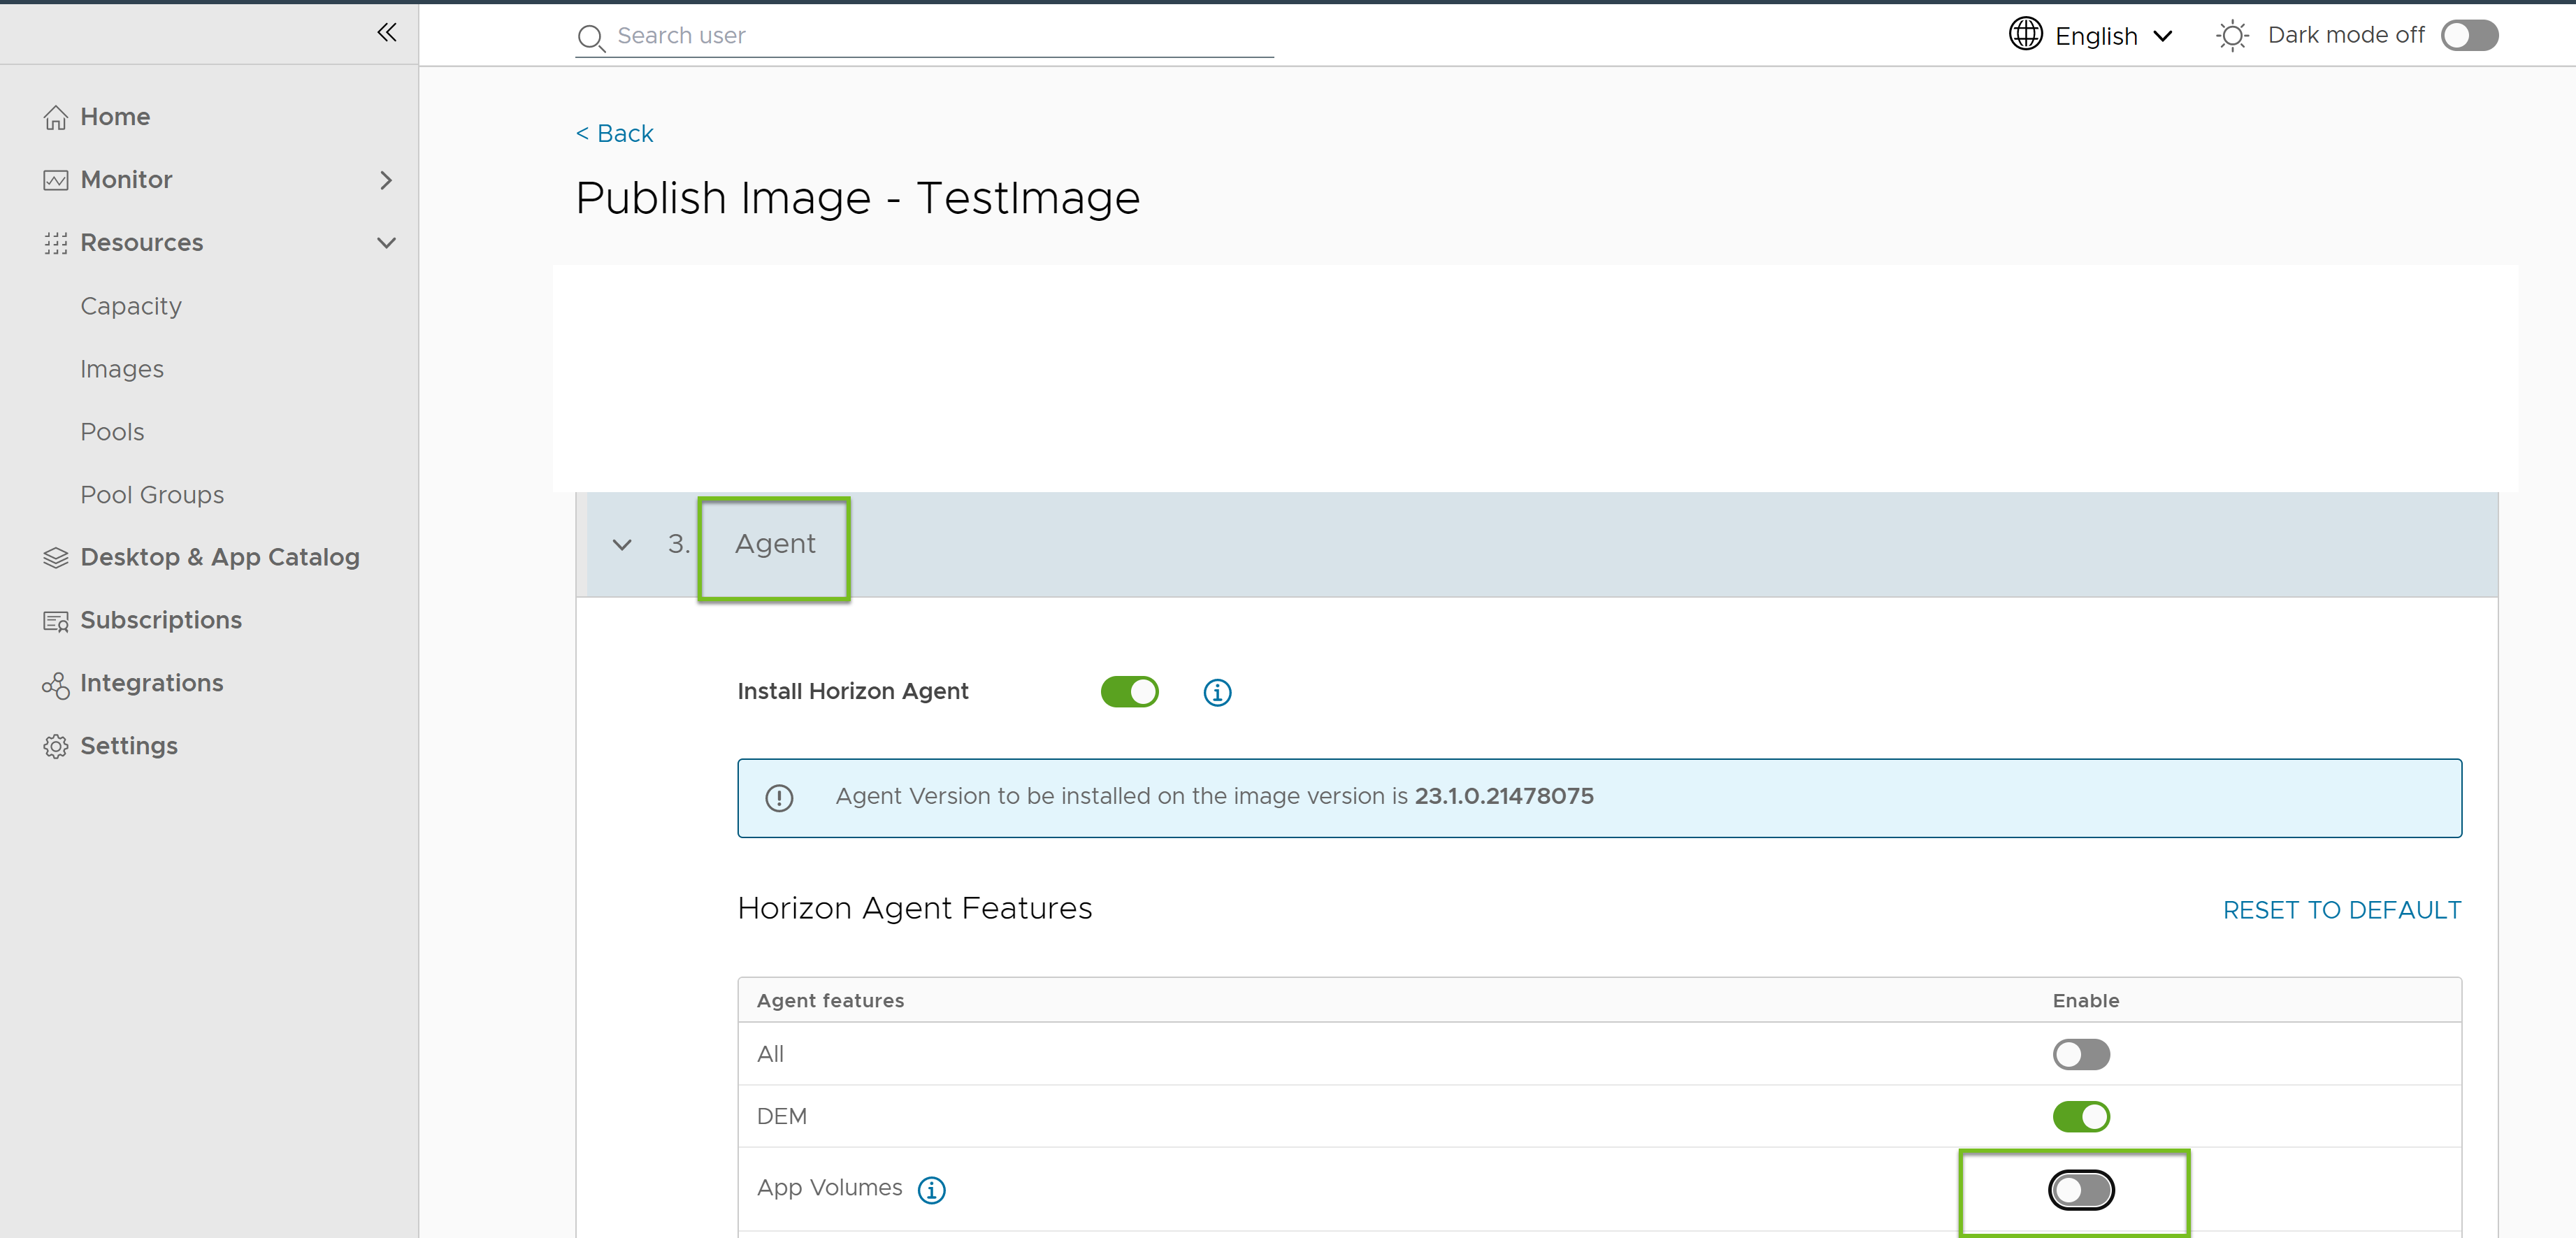
Task: Collapse the Resources menu chevron
Action: [x=386, y=243]
